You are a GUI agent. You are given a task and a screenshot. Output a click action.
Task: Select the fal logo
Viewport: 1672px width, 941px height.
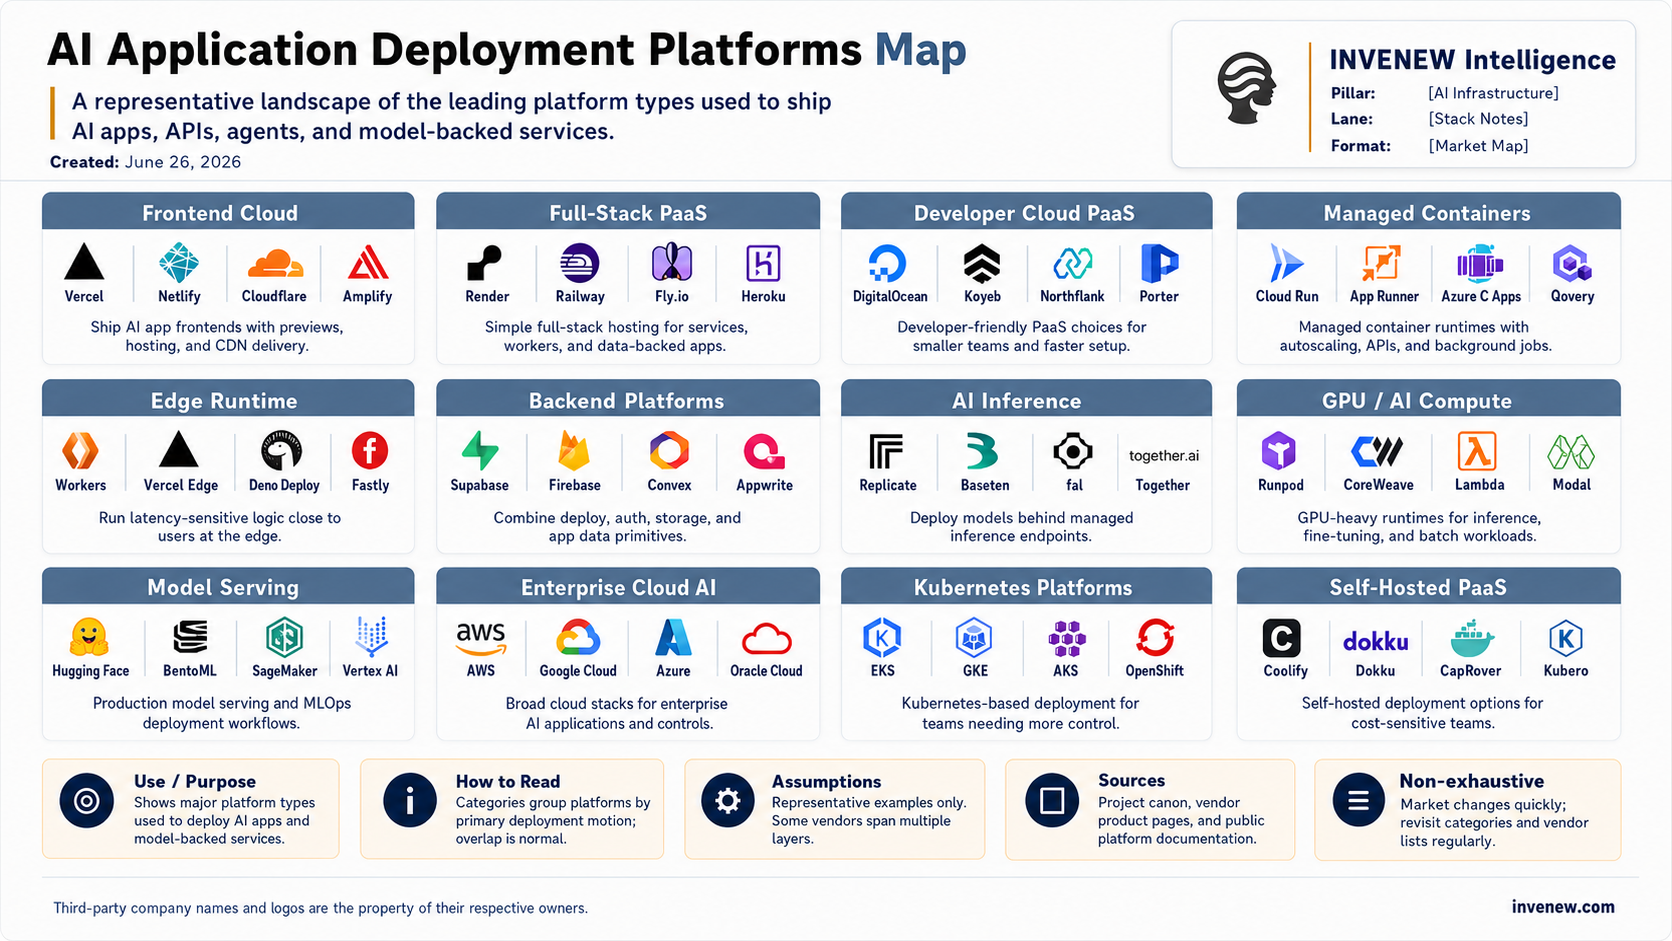1073,452
